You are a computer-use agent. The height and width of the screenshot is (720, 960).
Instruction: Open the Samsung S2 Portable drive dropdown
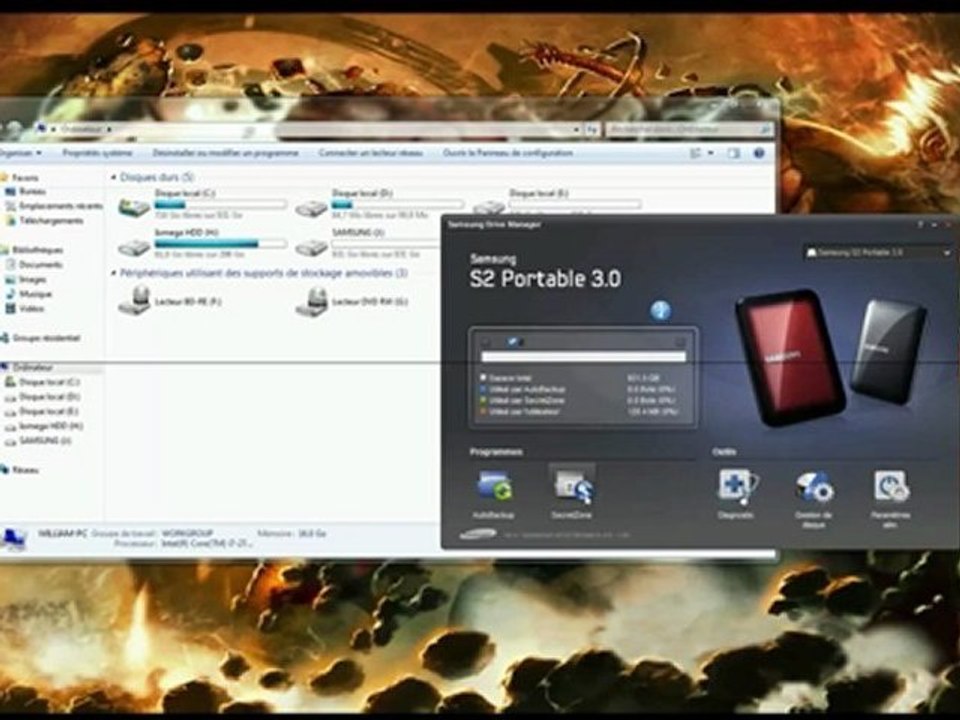[878, 252]
